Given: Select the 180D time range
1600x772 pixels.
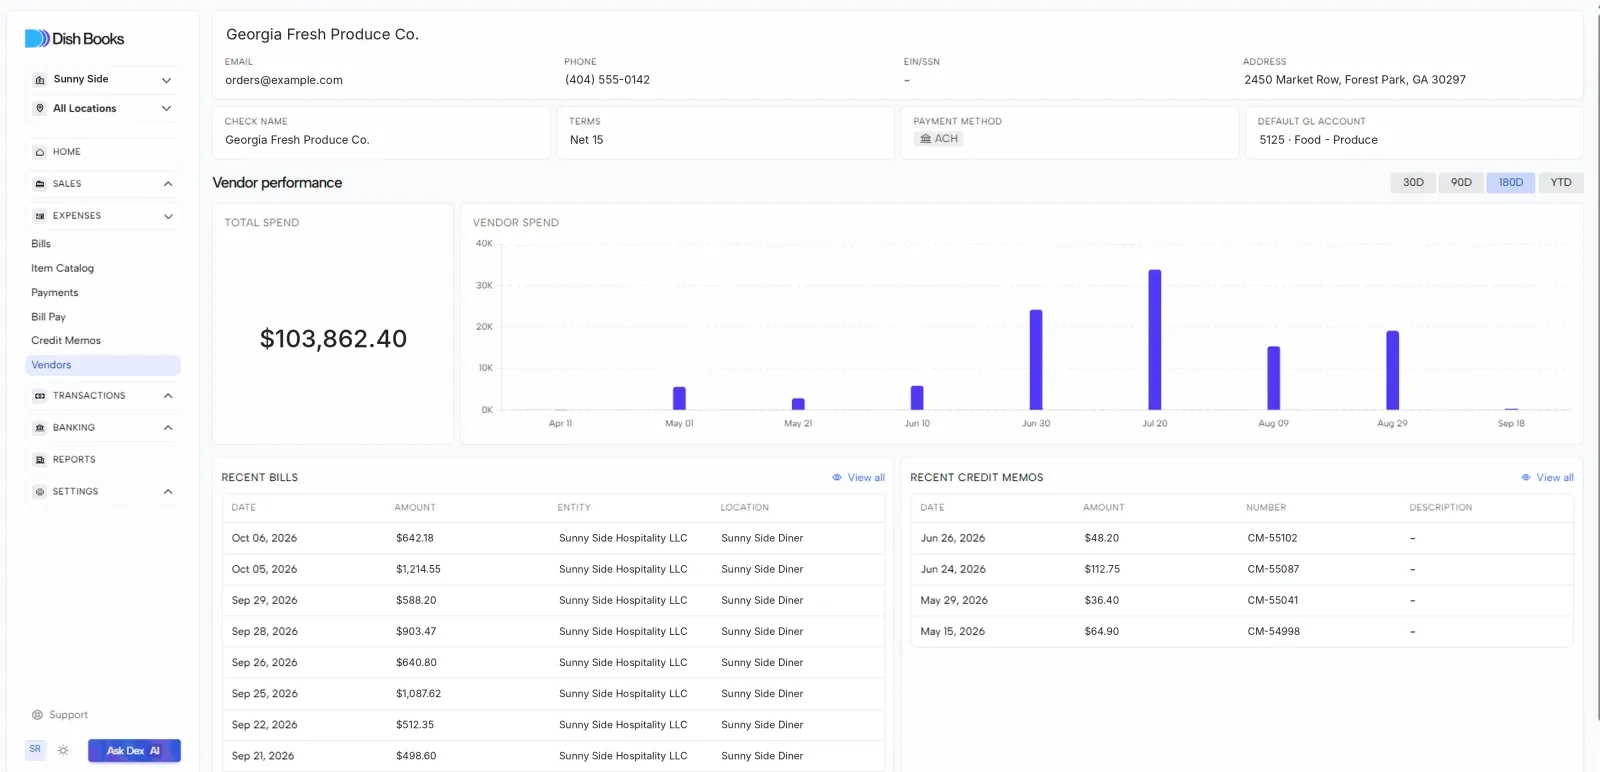Looking at the screenshot, I should coord(1510,183).
